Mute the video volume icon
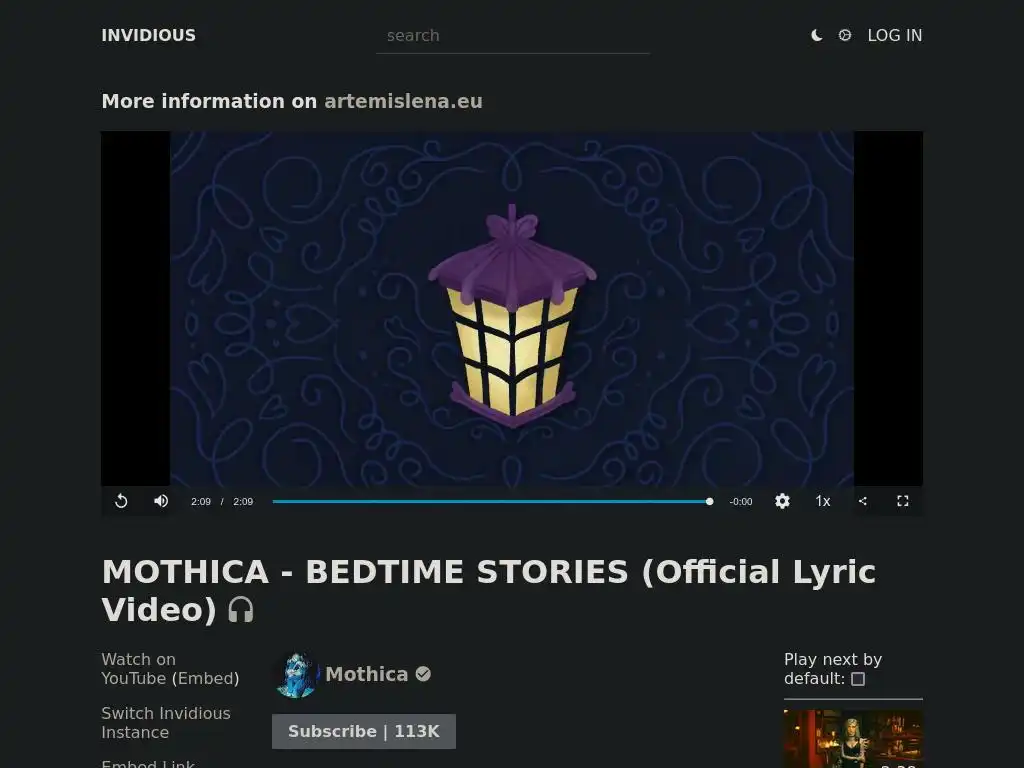 161,501
